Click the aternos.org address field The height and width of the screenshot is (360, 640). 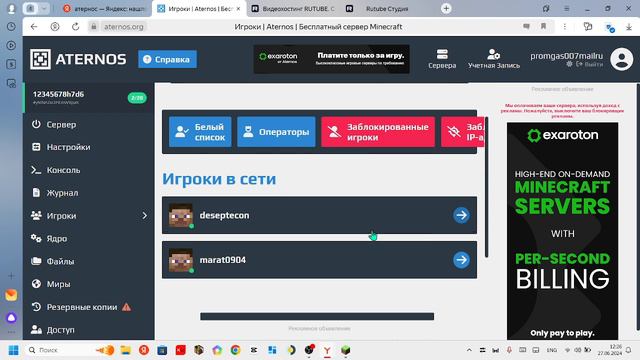[x=124, y=27]
